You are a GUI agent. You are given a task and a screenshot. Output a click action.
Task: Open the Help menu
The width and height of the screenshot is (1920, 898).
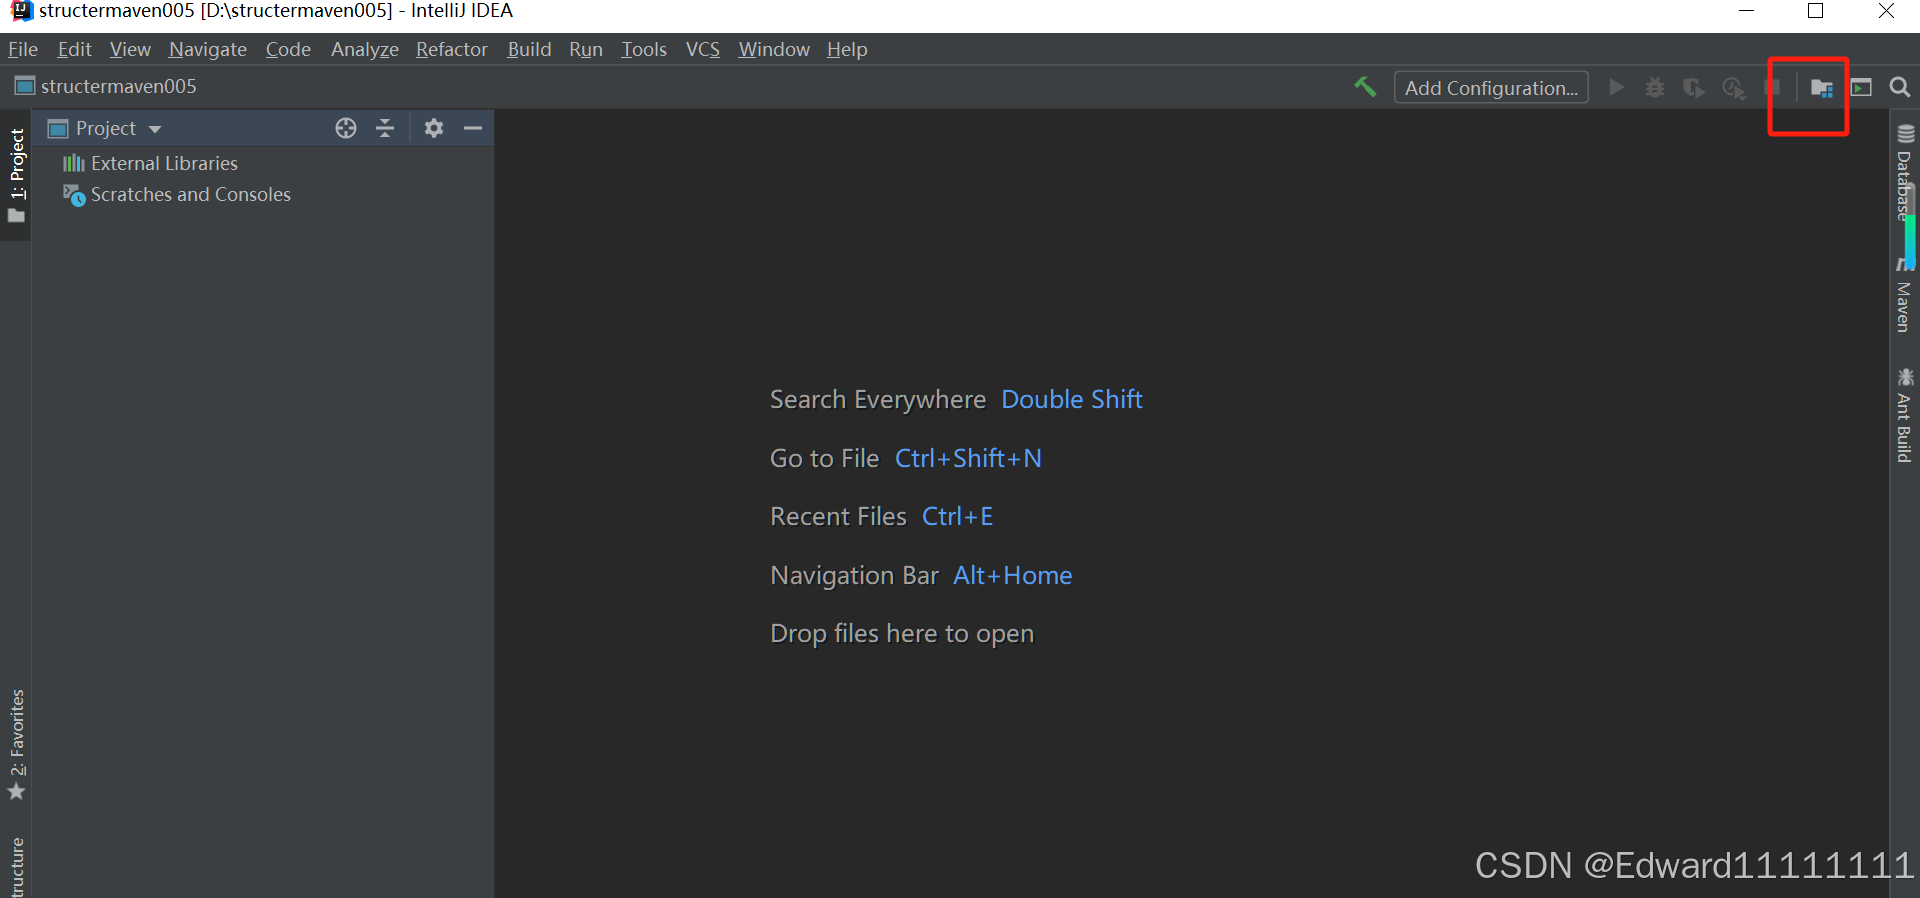847,49
